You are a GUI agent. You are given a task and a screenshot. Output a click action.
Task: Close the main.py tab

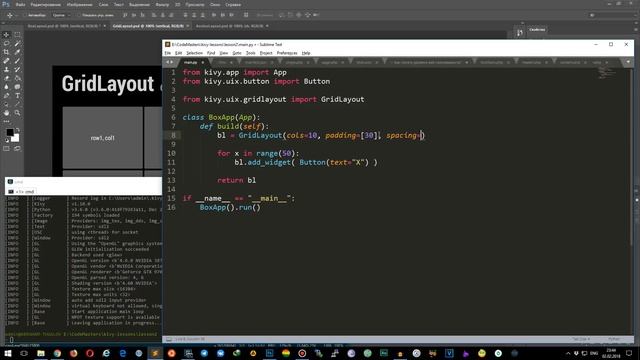point(202,62)
